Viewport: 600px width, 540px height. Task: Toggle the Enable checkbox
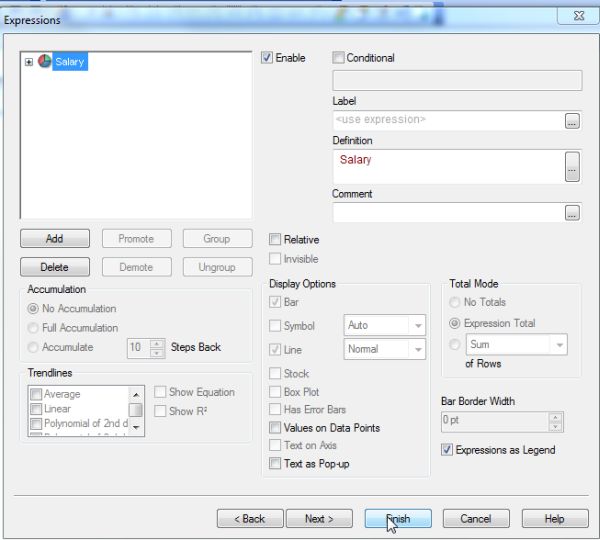point(267,58)
